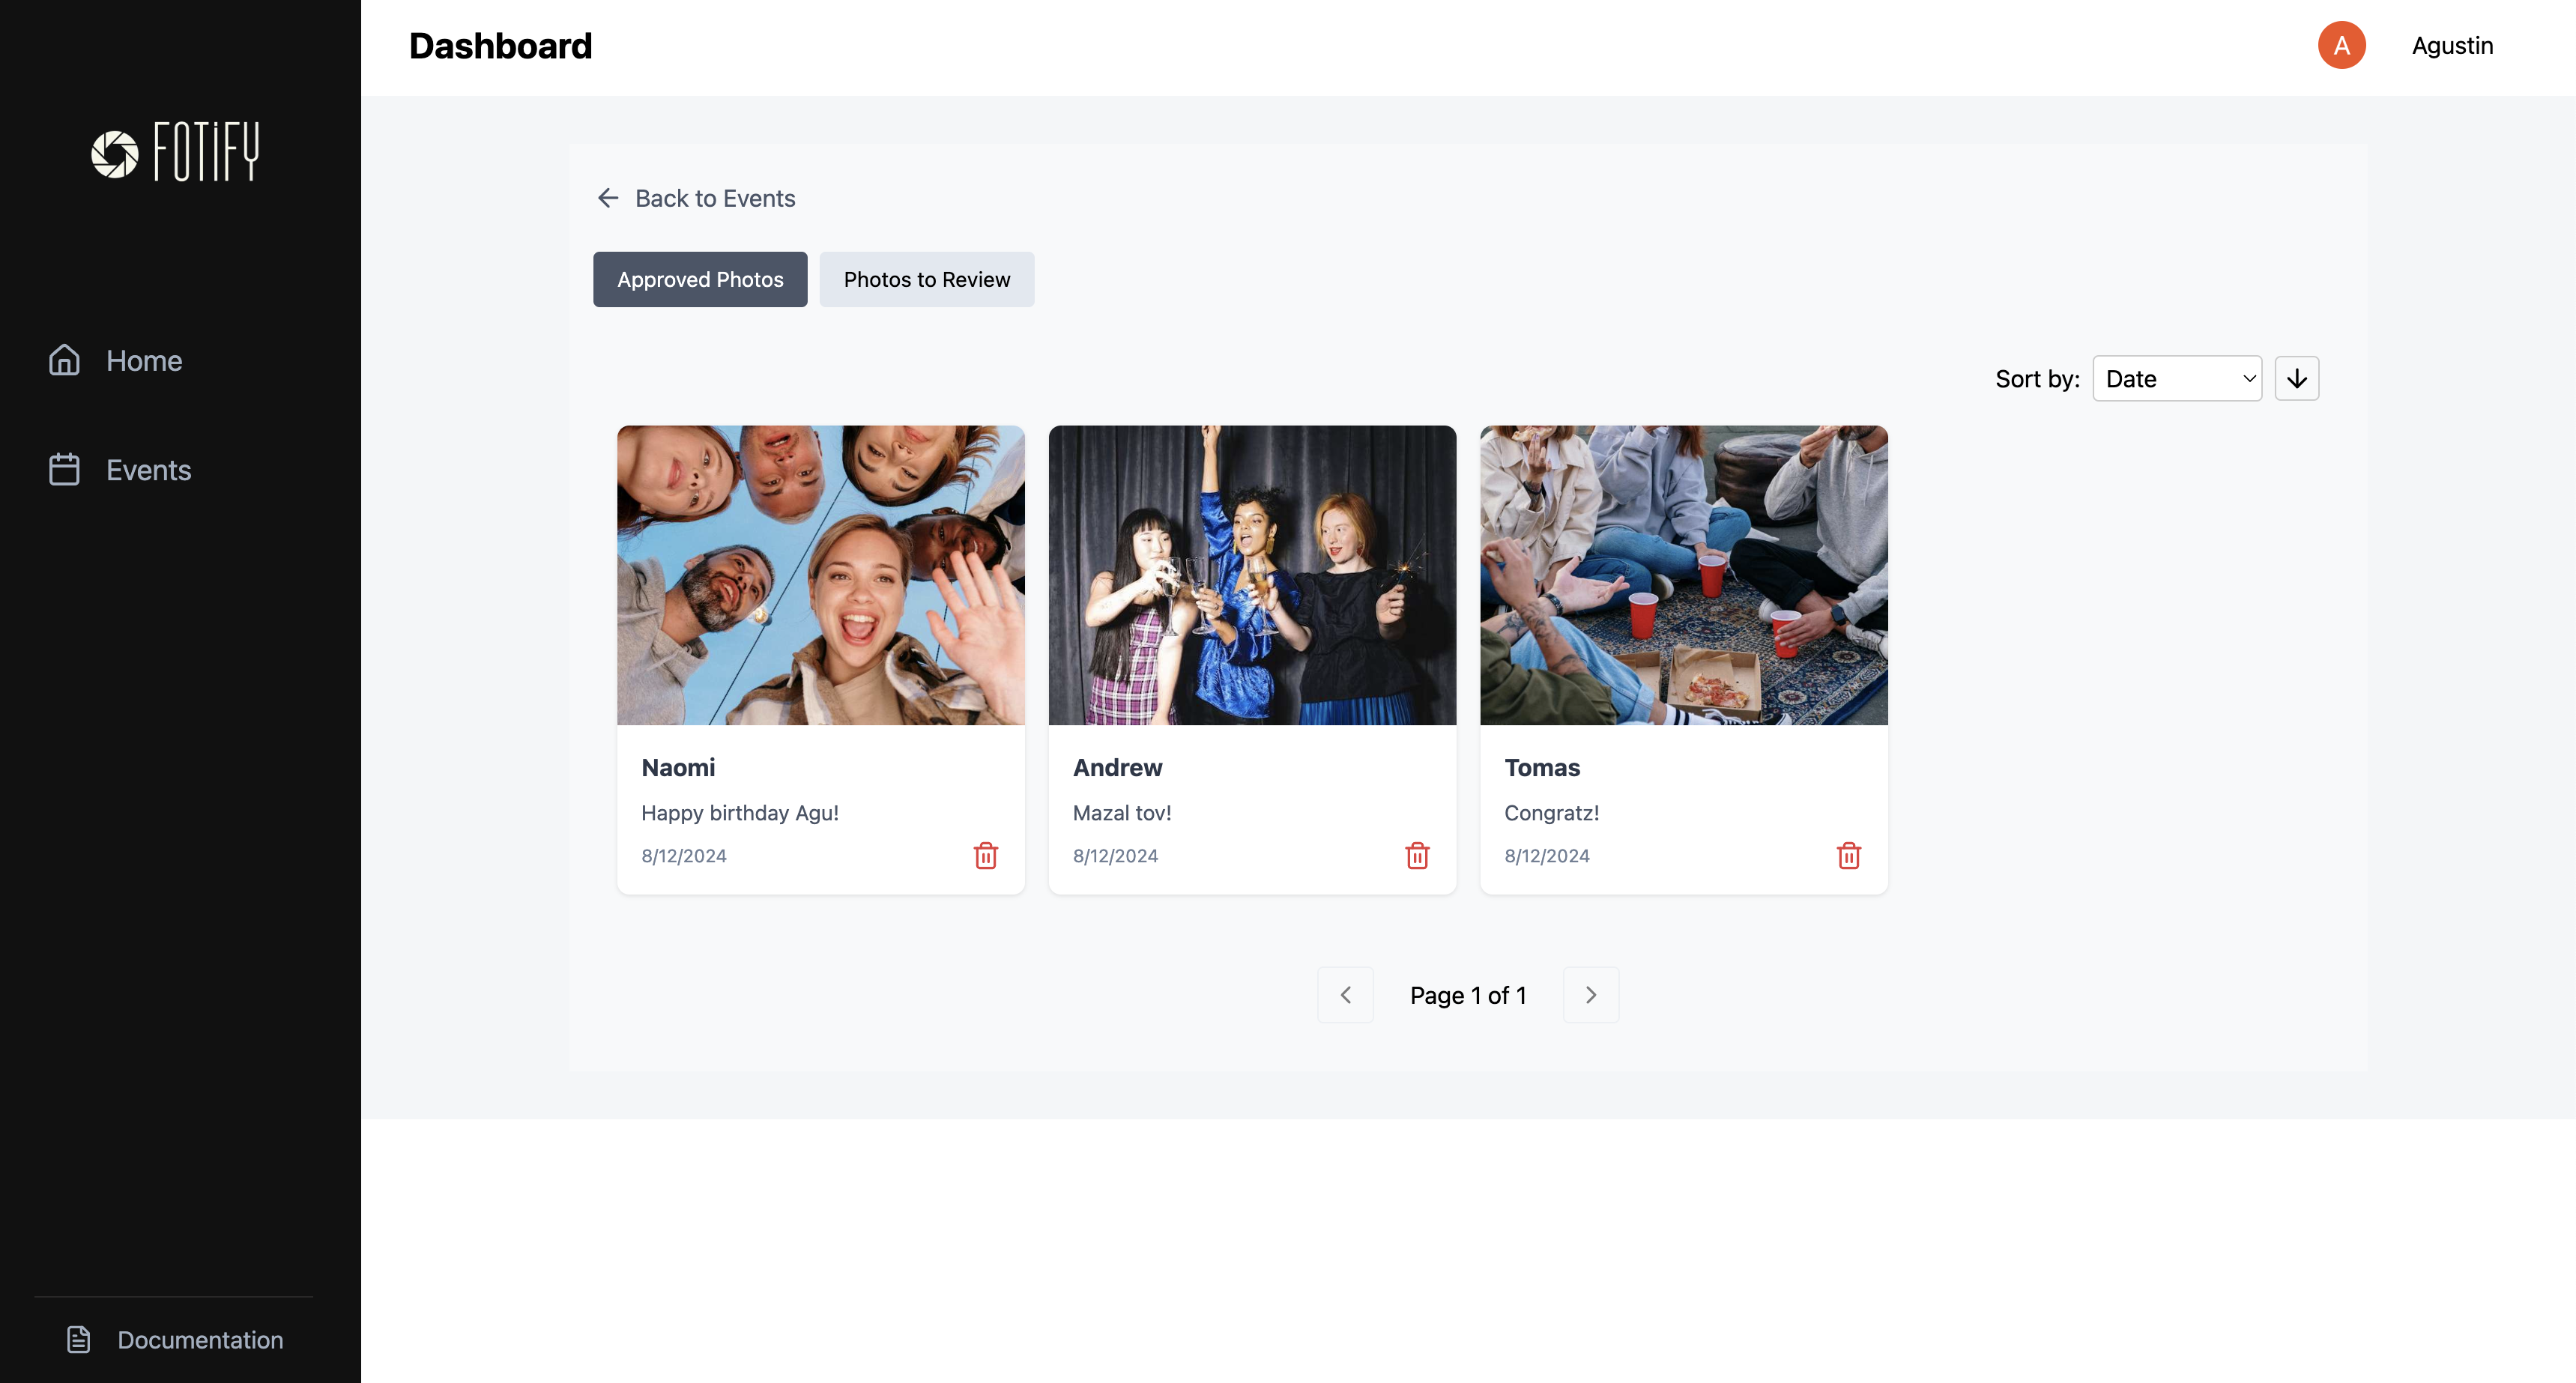Go to the next page with the right chevron
2576x1383 pixels.
pos(1591,994)
